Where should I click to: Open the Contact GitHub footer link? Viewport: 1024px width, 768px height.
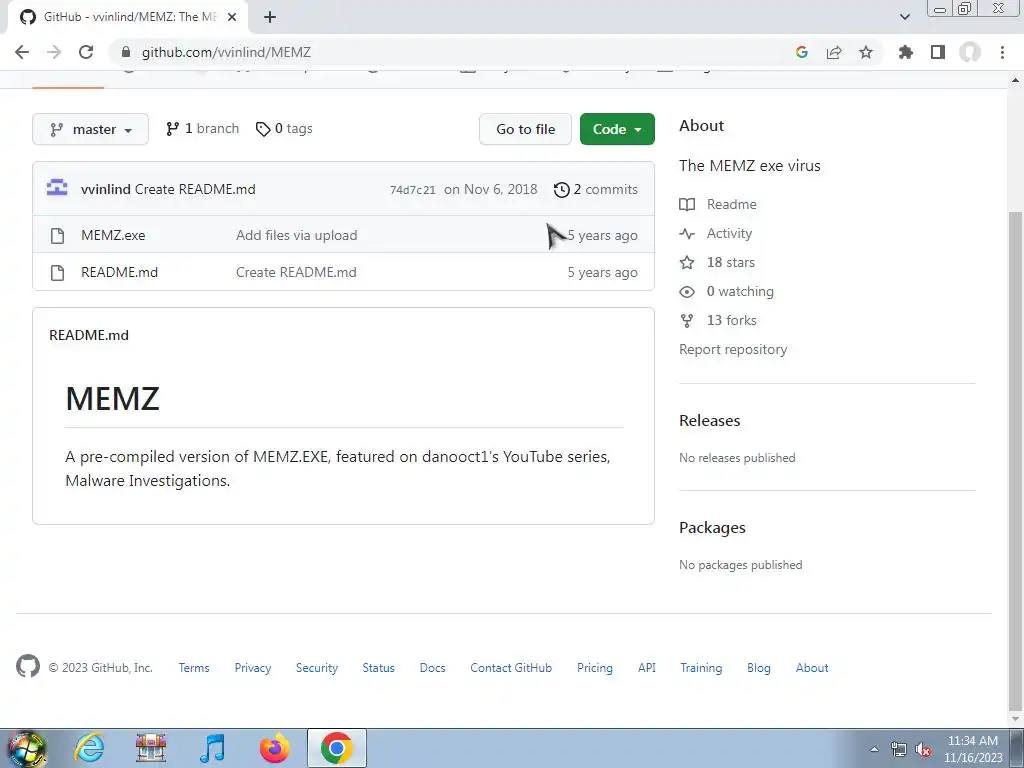coord(511,668)
